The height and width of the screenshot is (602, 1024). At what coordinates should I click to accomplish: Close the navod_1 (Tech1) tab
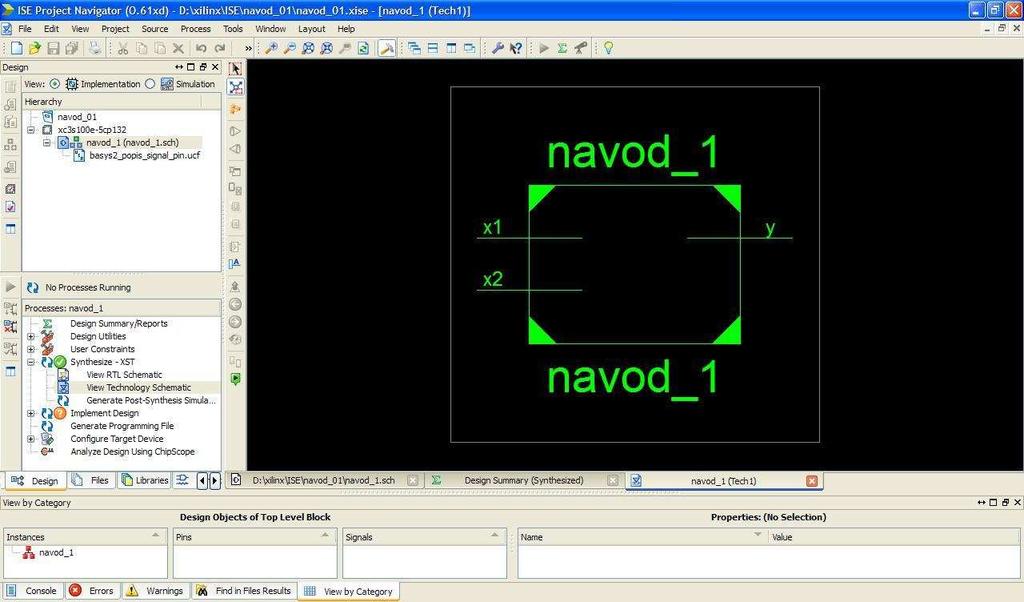click(x=812, y=481)
